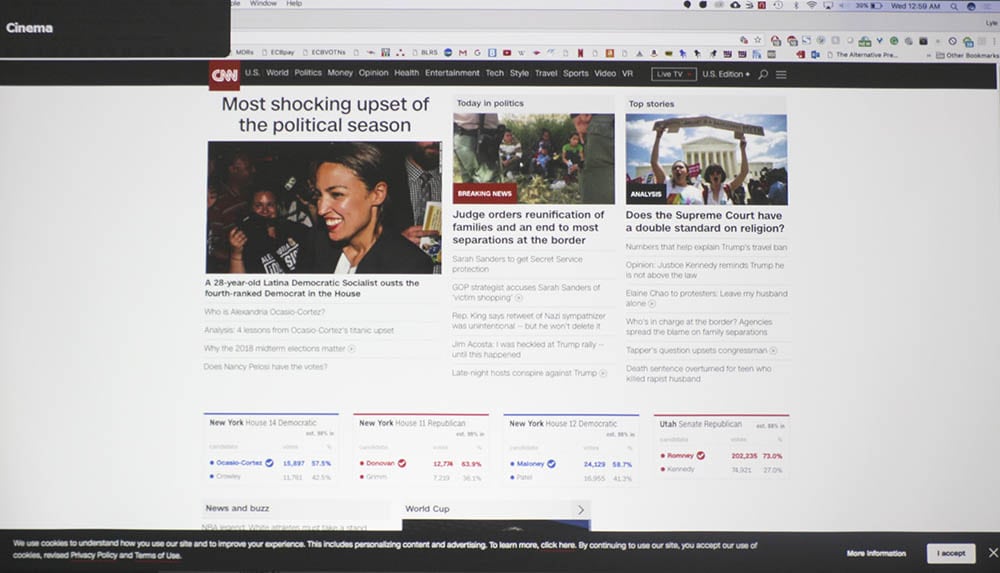This screenshot has height=573, width=1000.
Task: Click the Ocasio-Cortez main photo
Action: [324, 207]
